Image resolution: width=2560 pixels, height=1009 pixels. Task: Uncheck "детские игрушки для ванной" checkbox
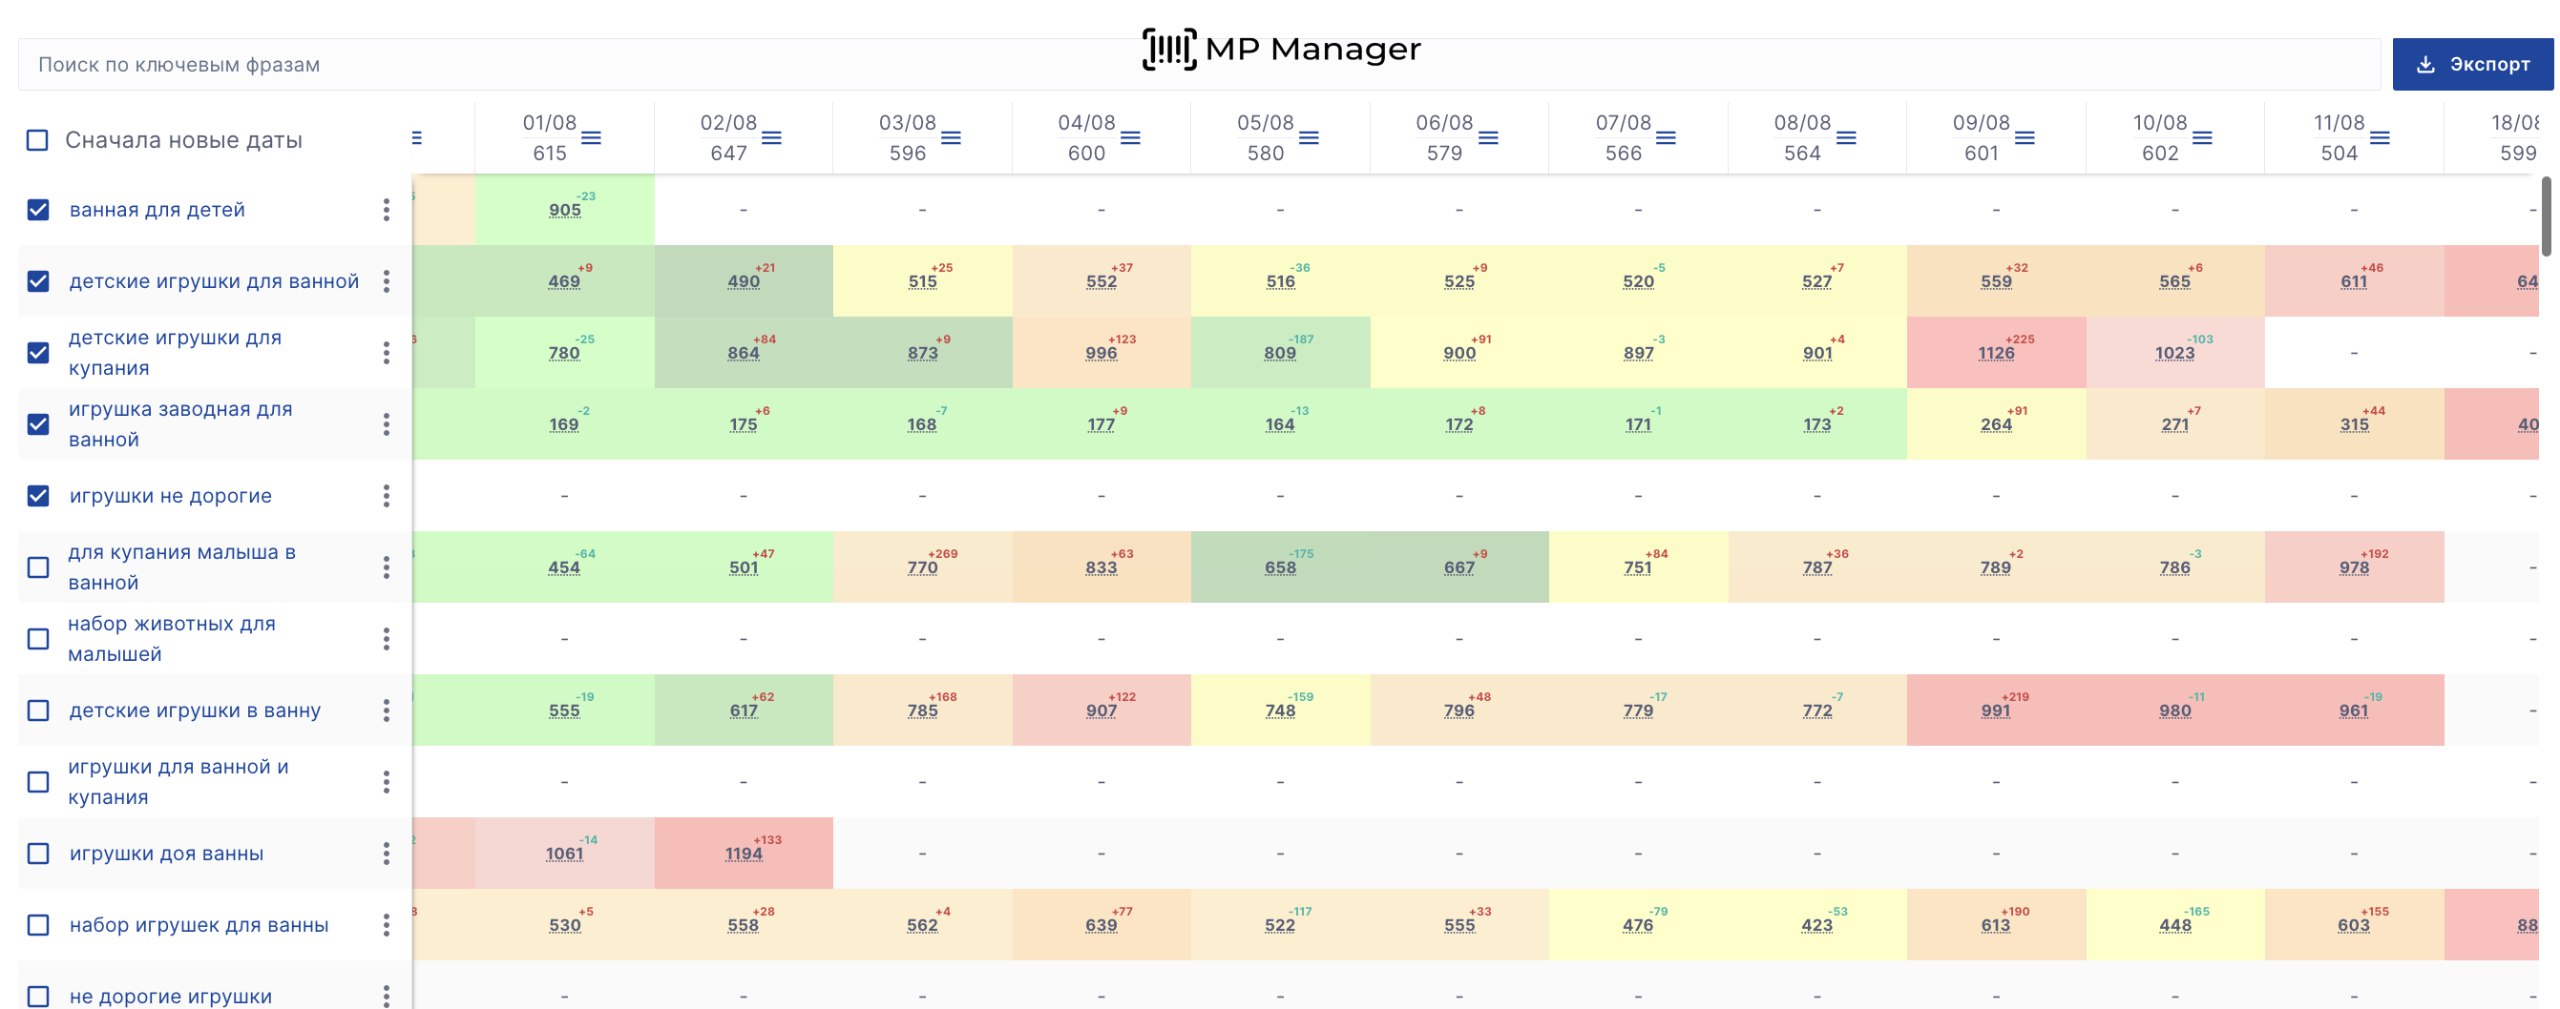tap(38, 281)
